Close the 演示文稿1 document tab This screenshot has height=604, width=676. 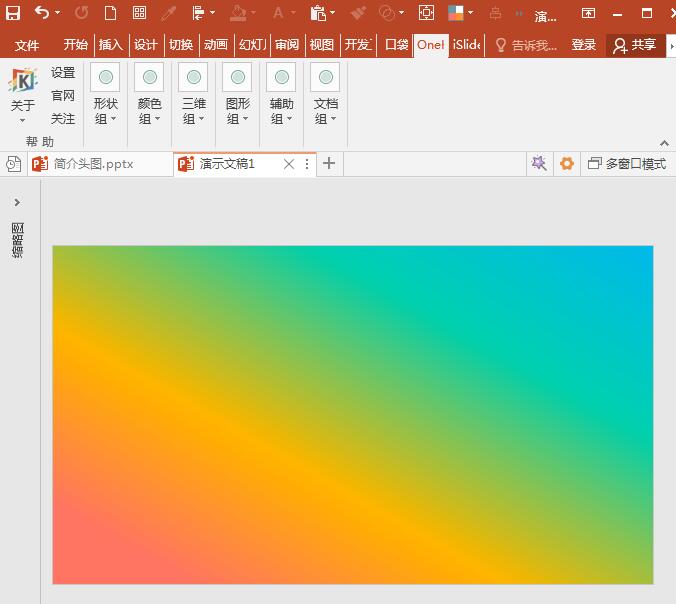coord(289,164)
